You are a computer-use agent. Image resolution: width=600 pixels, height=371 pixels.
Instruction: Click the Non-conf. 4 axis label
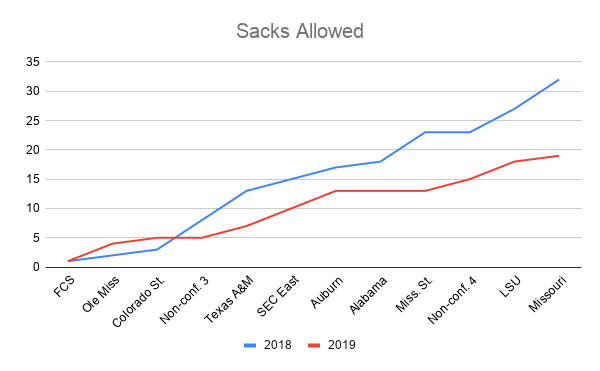[x=452, y=300]
